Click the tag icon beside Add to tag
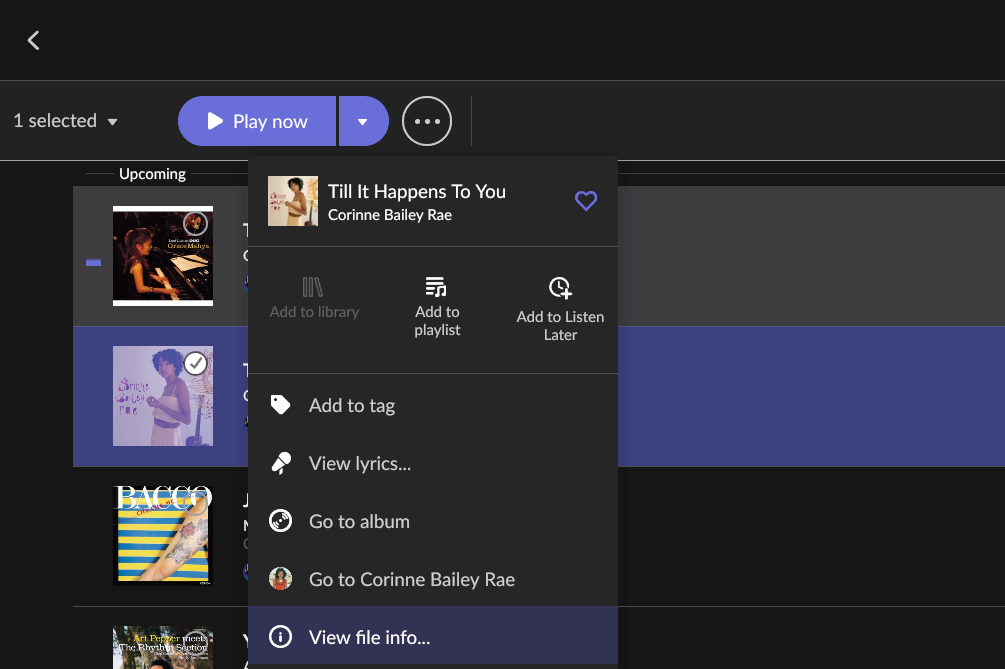This screenshot has height=669, width=1005. [281, 405]
